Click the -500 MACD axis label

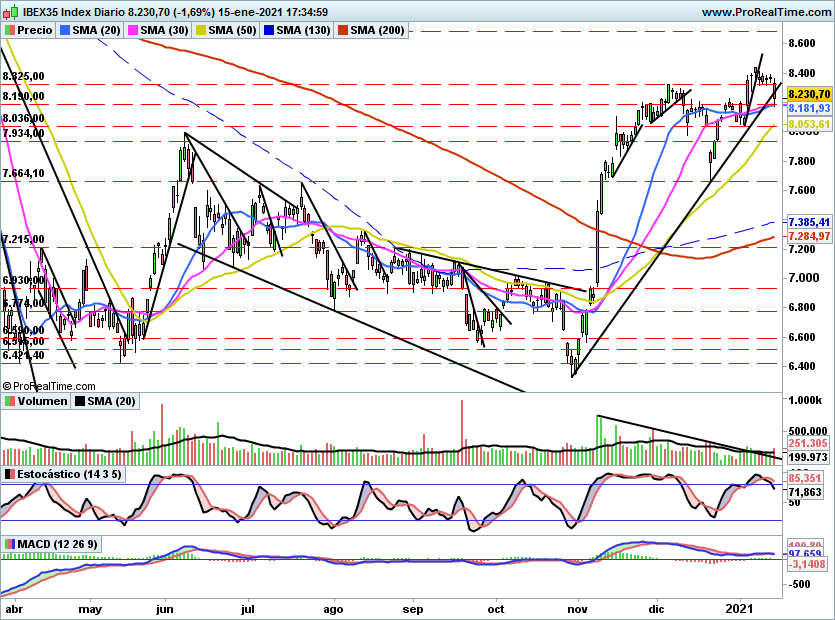coord(799,584)
